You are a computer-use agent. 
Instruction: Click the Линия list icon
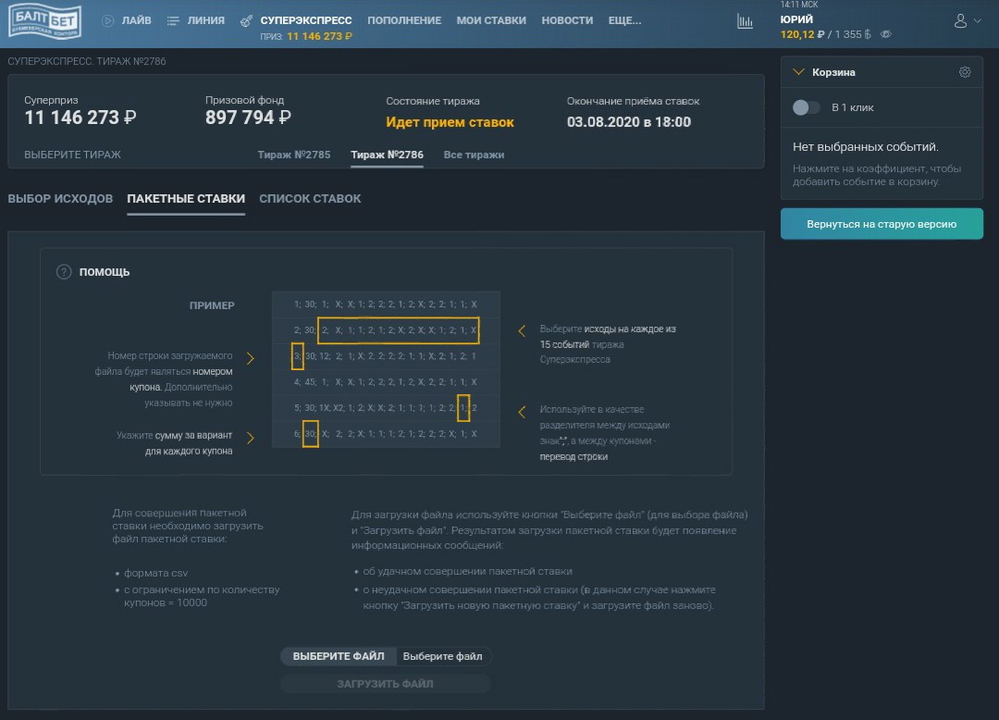tap(173, 21)
